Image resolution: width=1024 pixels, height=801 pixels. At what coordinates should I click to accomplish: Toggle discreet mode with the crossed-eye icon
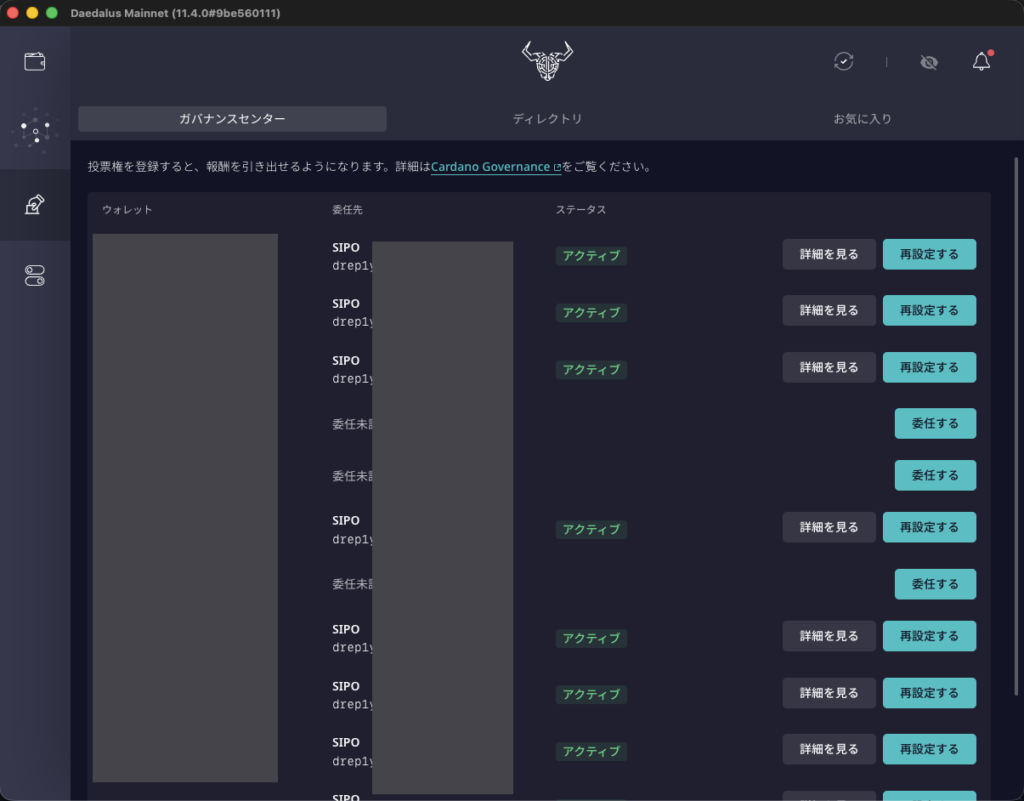point(929,62)
